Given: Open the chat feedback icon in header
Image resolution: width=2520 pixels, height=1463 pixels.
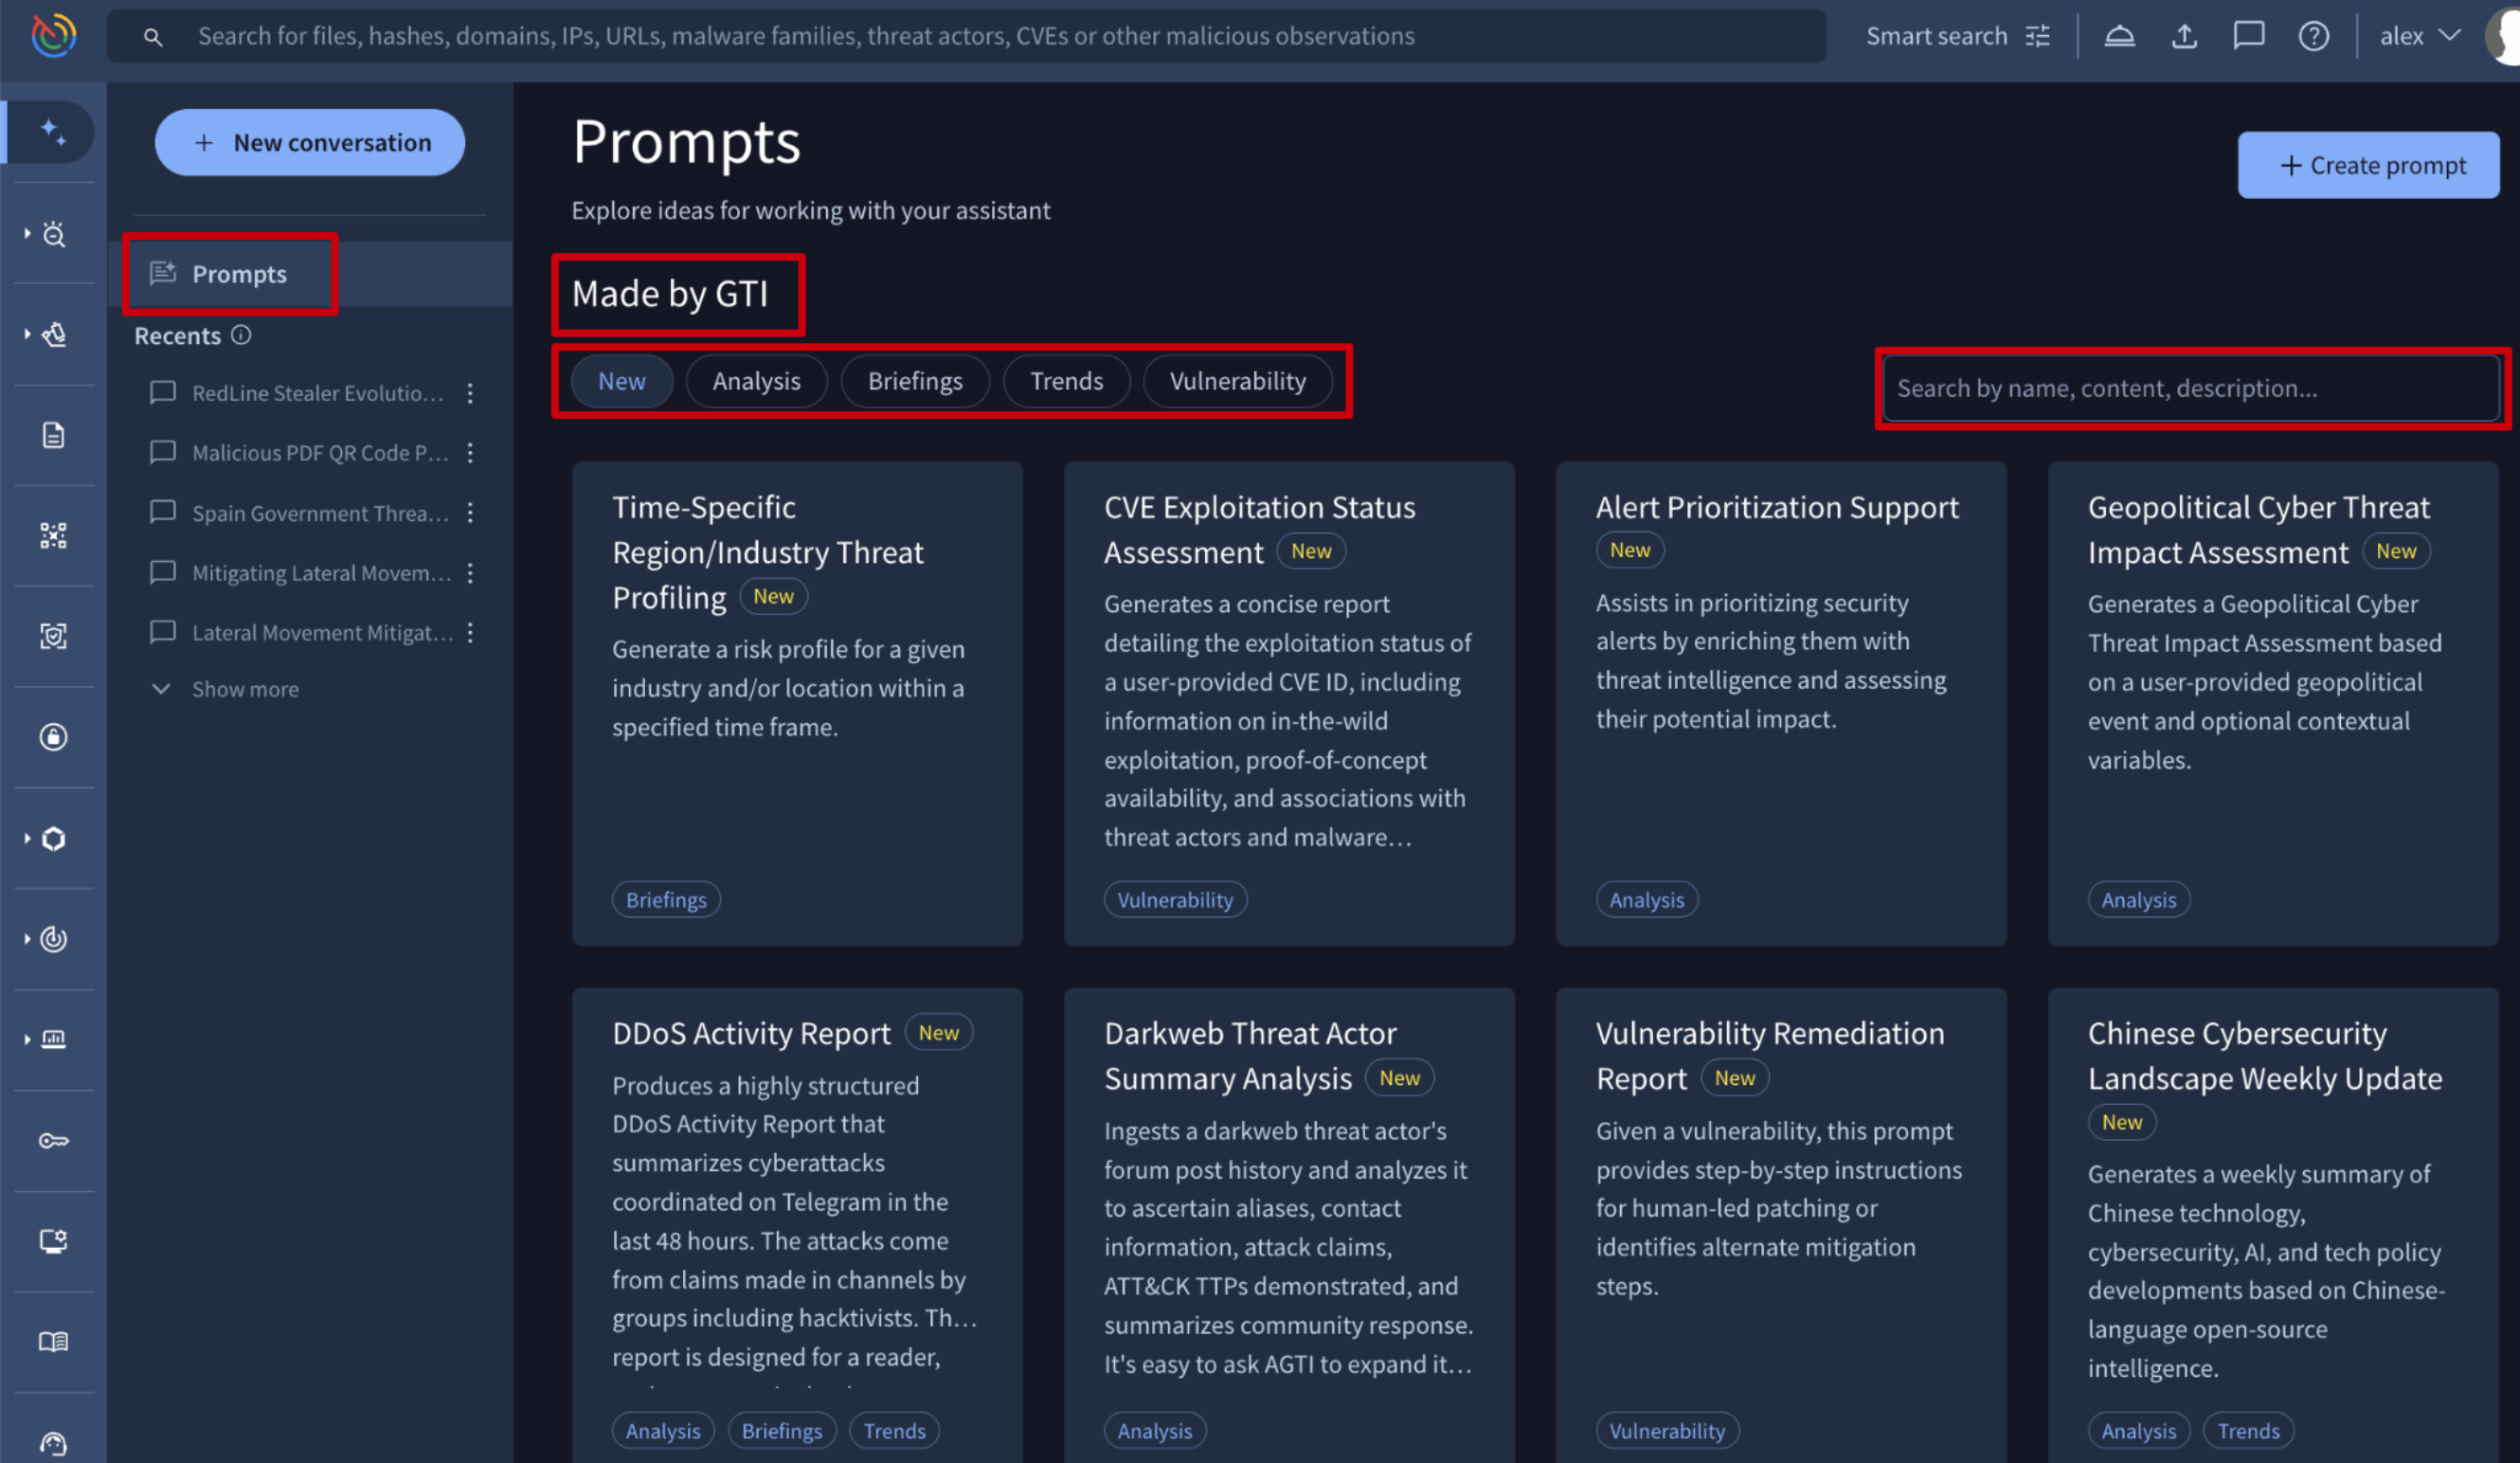Looking at the screenshot, I should (x=2248, y=37).
